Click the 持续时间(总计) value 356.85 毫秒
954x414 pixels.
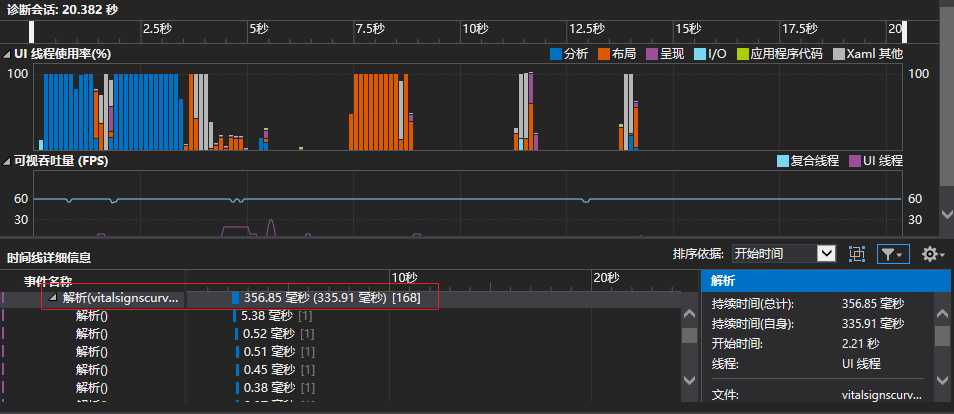pyautogui.click(x=872, y=303)
